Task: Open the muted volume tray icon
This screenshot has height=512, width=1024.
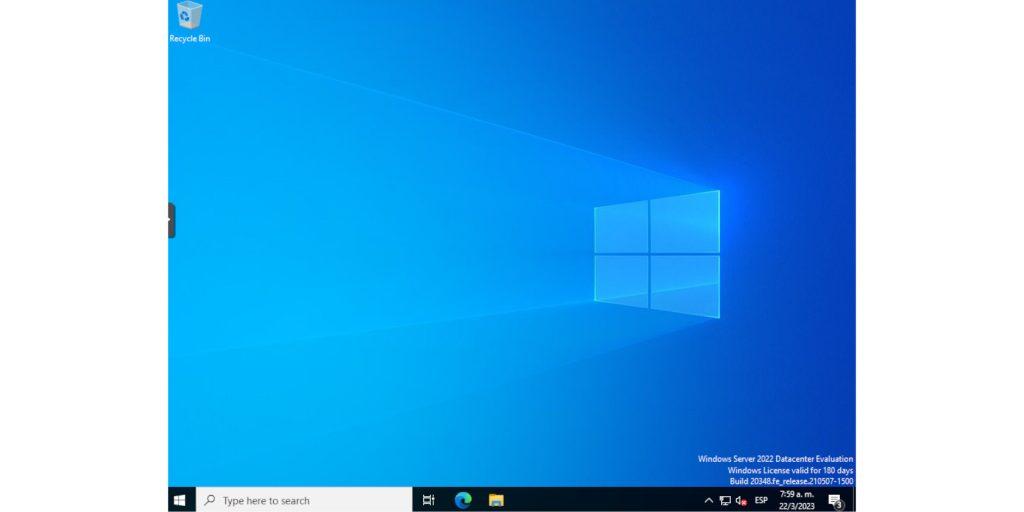Action: (x=741, y=501)
